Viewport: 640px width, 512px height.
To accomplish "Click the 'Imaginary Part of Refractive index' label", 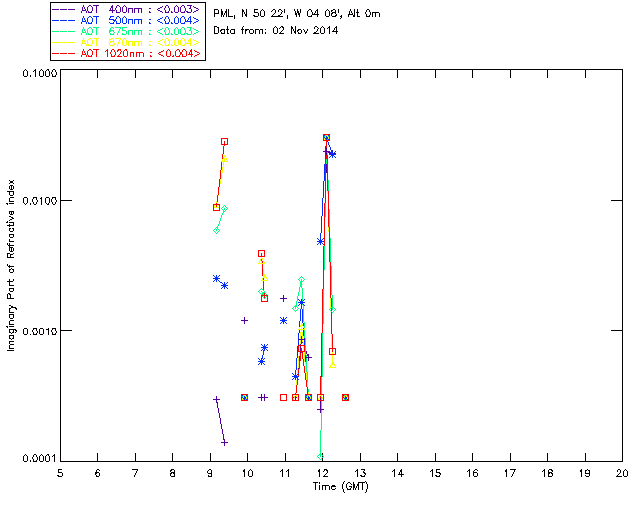I will point(11,265).
